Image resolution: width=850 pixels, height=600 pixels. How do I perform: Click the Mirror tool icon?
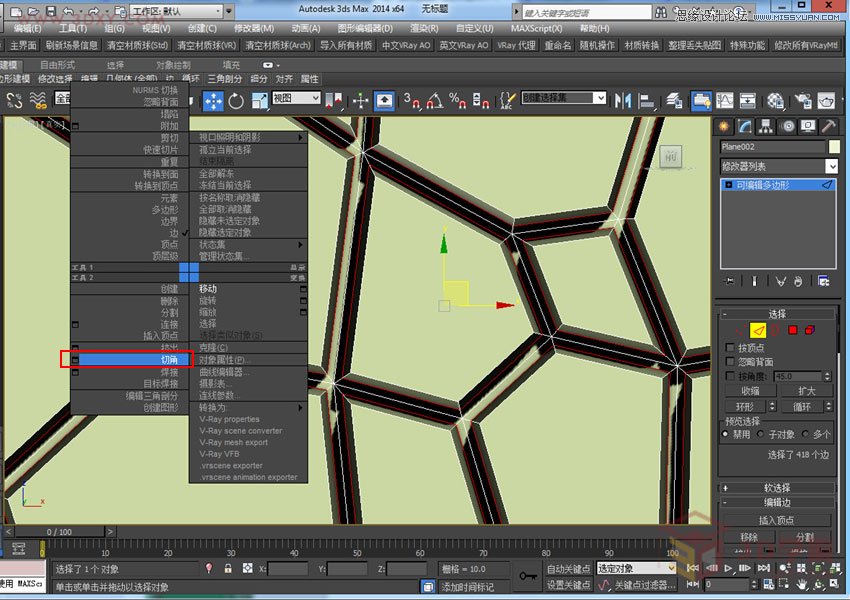pyautogui.click(x=623, y=101)
